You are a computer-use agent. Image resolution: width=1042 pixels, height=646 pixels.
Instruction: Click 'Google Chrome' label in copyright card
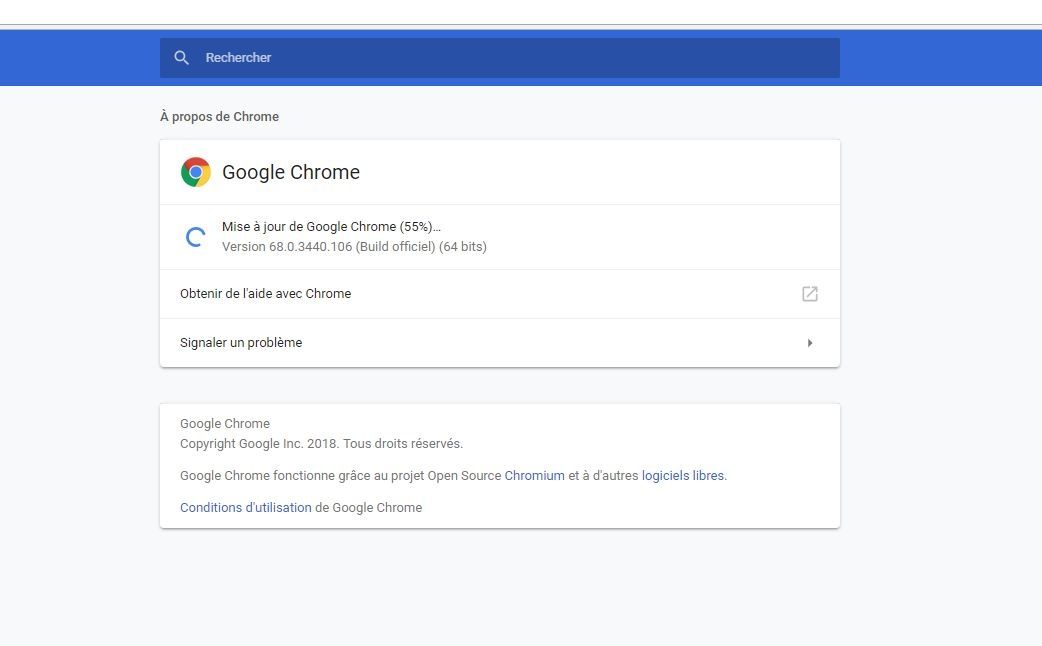pos(225,424)
